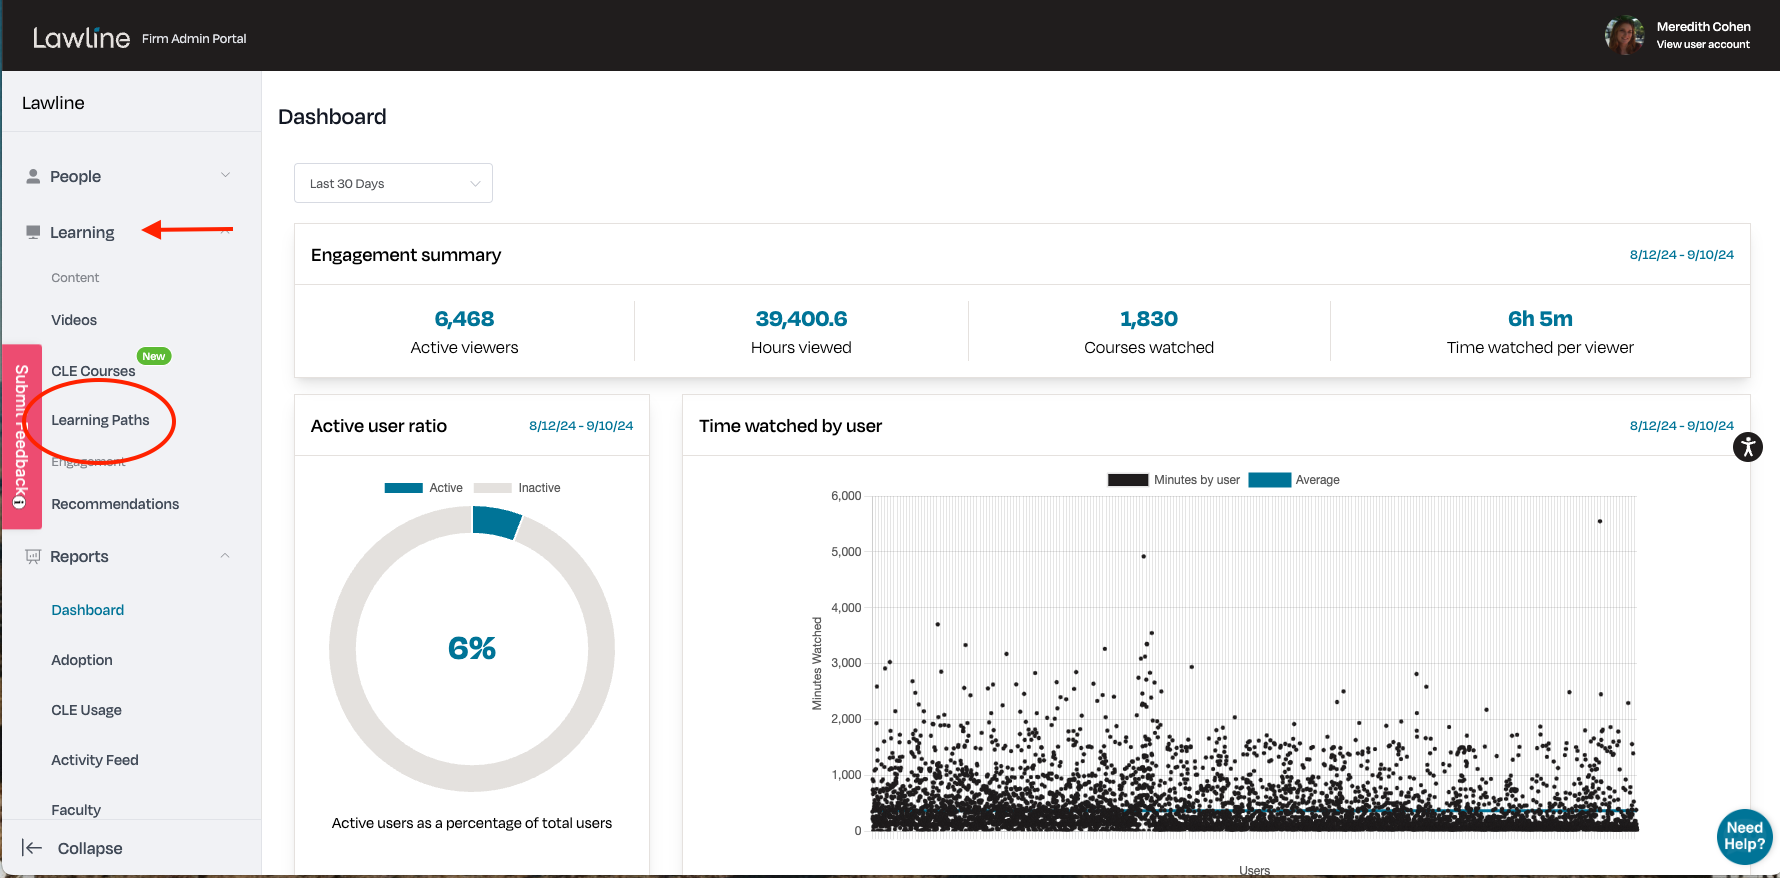Click Lawline firm name in sidebar
Viewport: 1780px width, 878px height.
pyautogui.click(x=53, y=103)
